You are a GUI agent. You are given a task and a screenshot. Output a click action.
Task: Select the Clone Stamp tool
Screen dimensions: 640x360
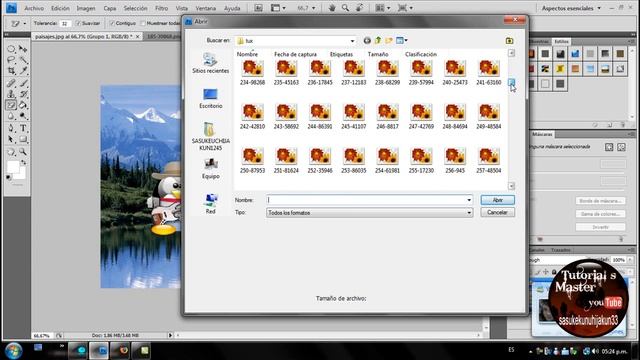point(11,94)
